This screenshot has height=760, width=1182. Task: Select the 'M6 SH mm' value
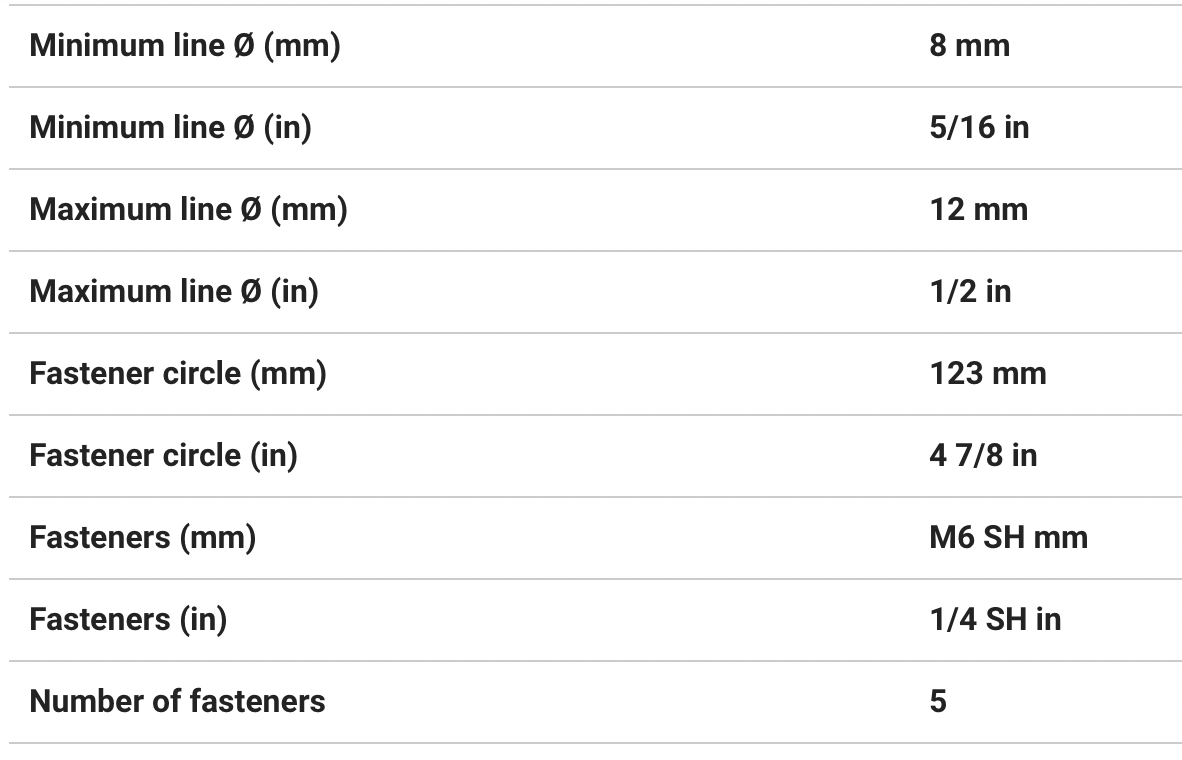pyautogui.click(x=1008, y=538)
